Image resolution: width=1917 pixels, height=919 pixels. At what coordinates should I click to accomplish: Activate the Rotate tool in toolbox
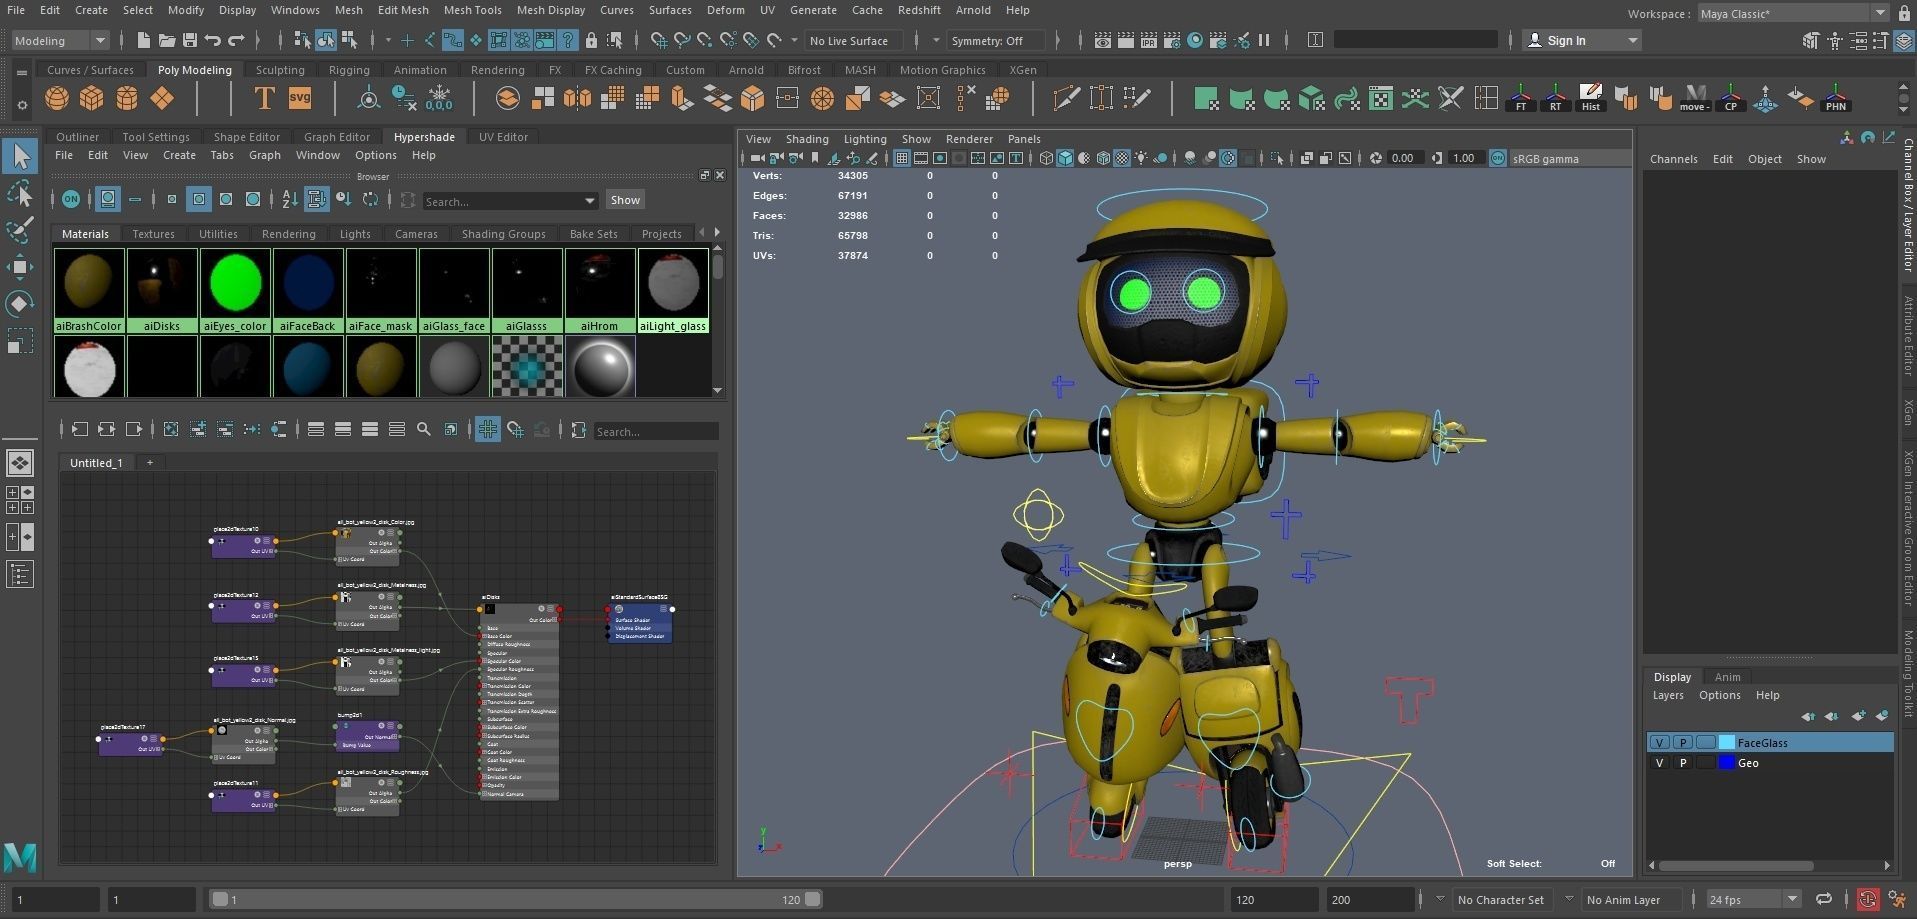tap(20, 303)
